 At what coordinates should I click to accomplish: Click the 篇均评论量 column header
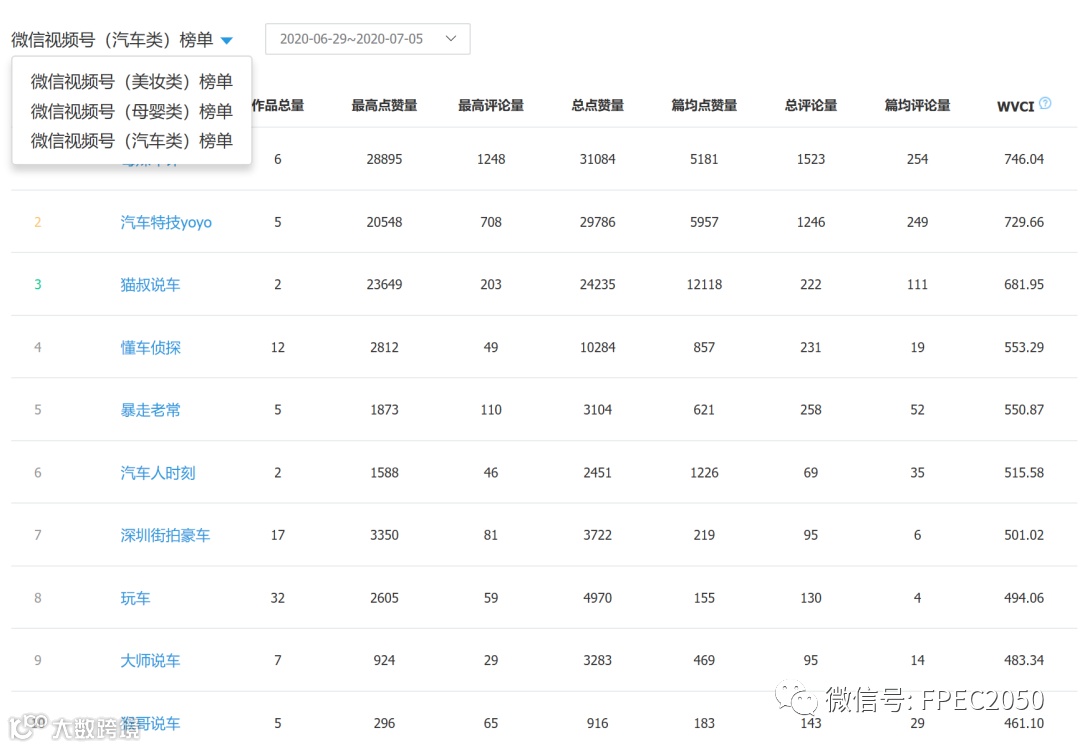(x=917, y=105)
